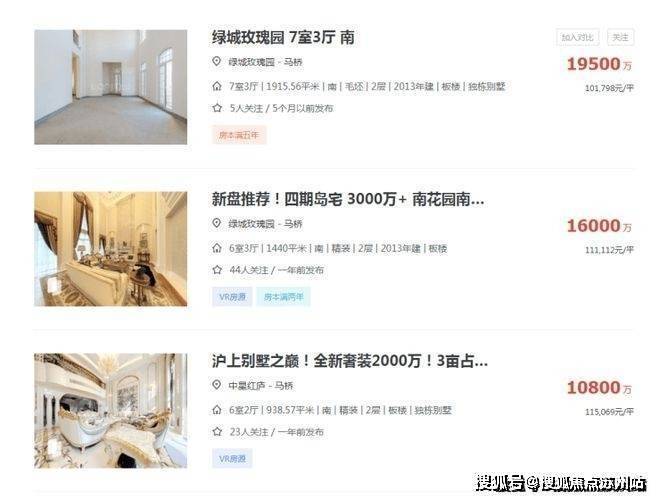Click 关注 button on first listing
Image resolution: width=660 pixels, height=500 pixels.
(620, 37)
